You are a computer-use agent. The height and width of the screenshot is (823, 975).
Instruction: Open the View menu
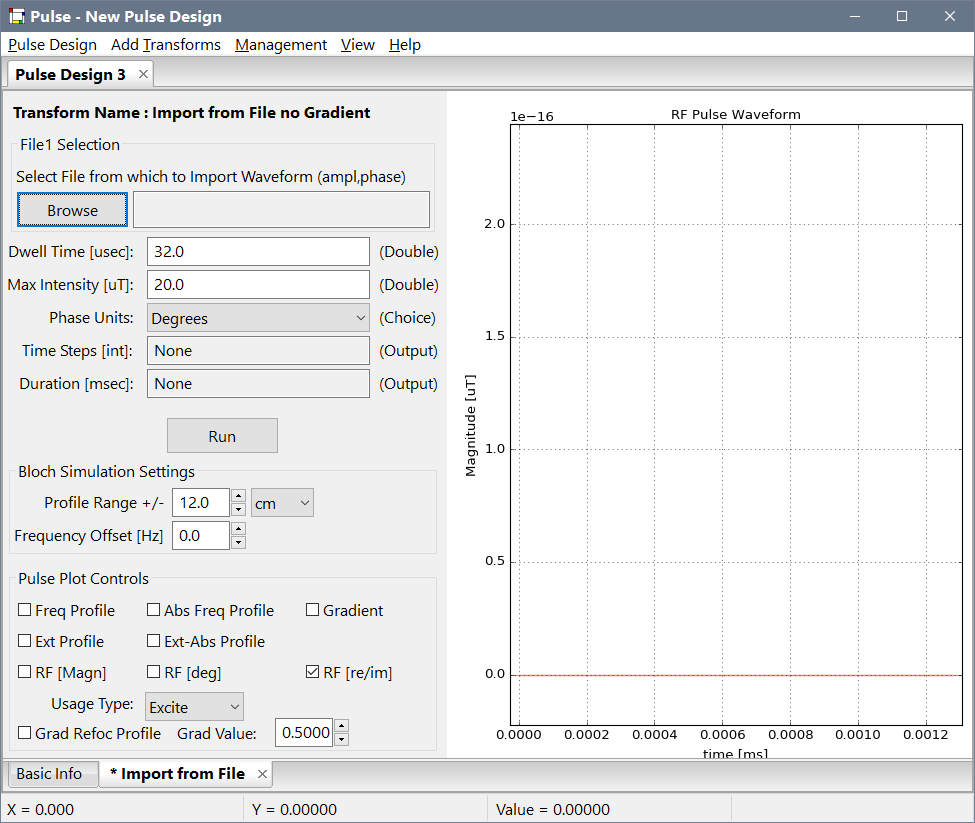(358, 45)
